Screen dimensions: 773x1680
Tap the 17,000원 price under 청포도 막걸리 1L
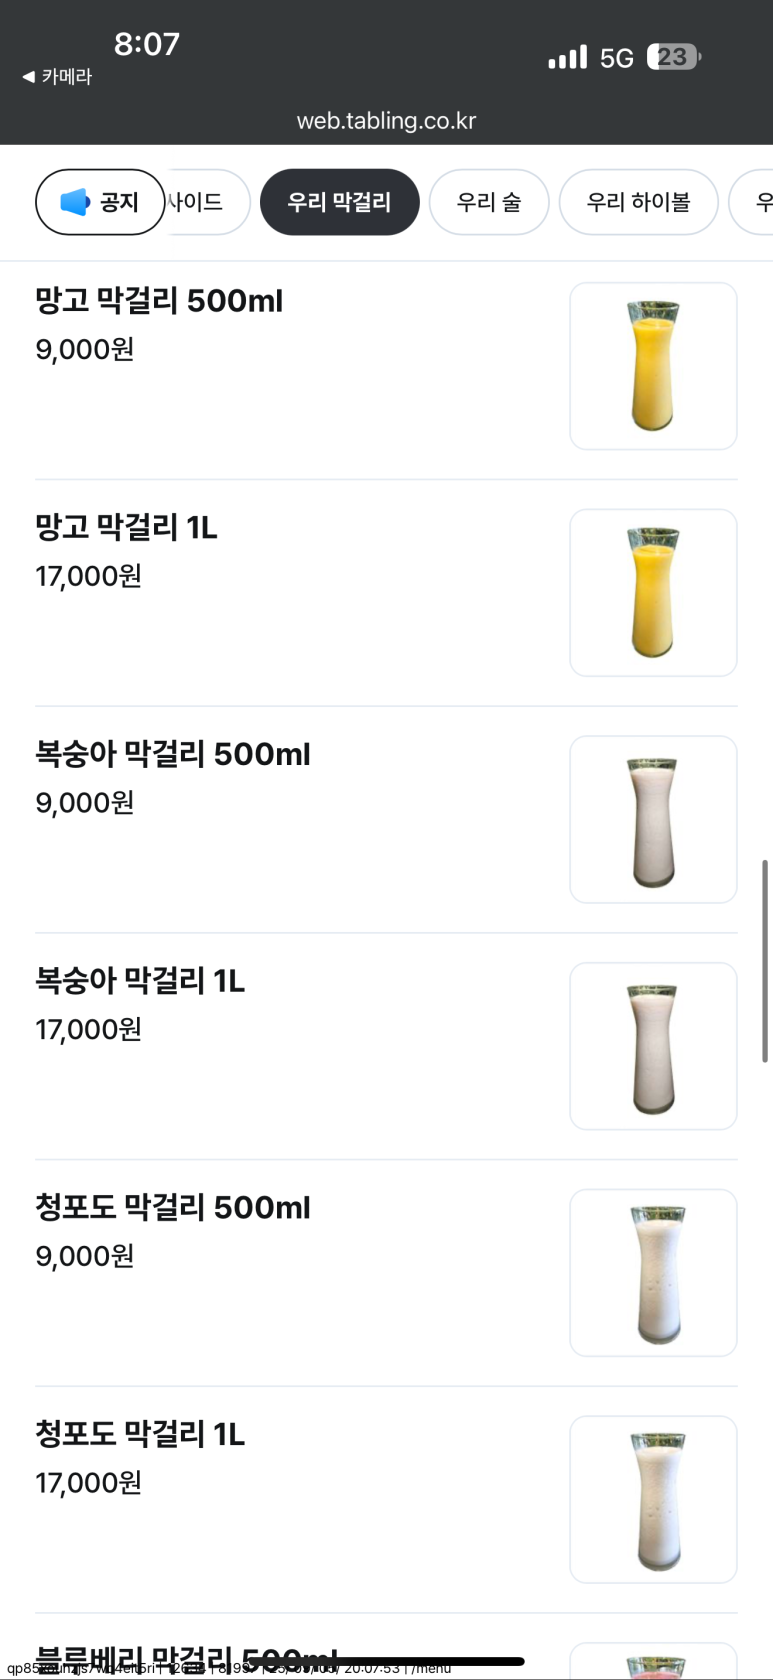[89, 1482]
